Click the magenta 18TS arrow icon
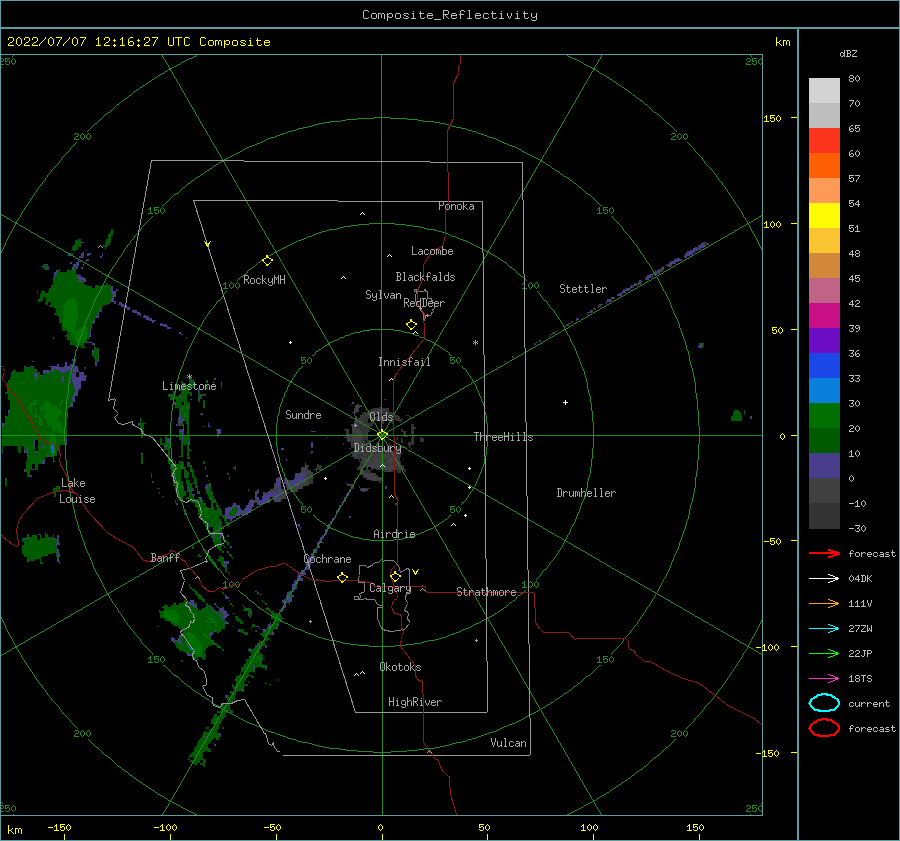Viewport: 900px width, 841px height. coord(824,679)
